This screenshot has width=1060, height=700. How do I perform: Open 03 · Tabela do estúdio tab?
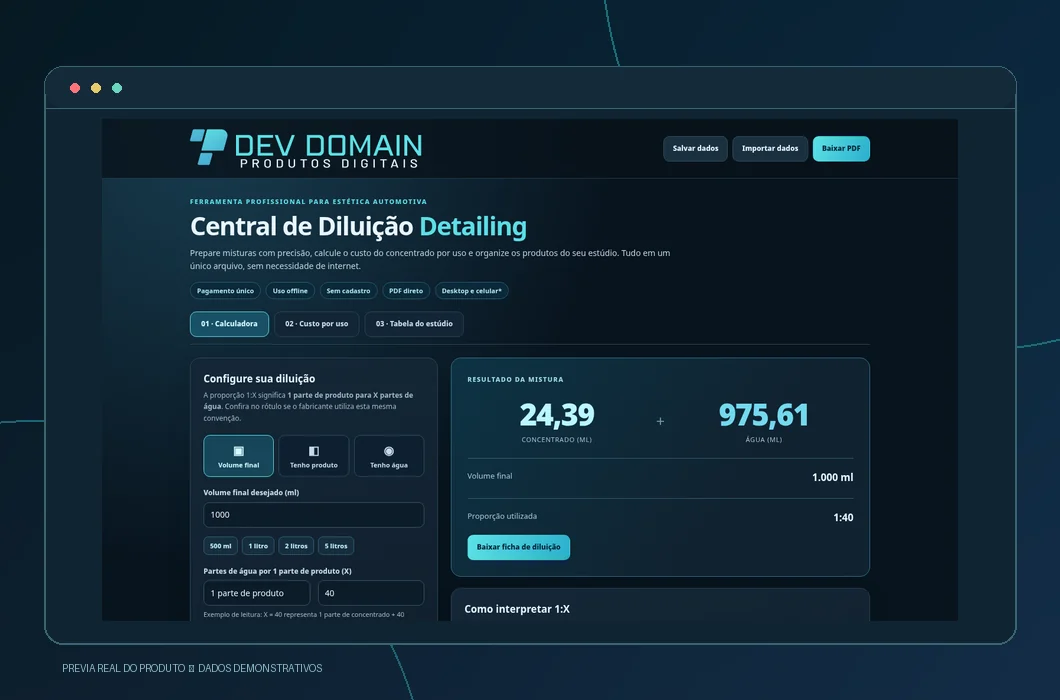(414, 324)
